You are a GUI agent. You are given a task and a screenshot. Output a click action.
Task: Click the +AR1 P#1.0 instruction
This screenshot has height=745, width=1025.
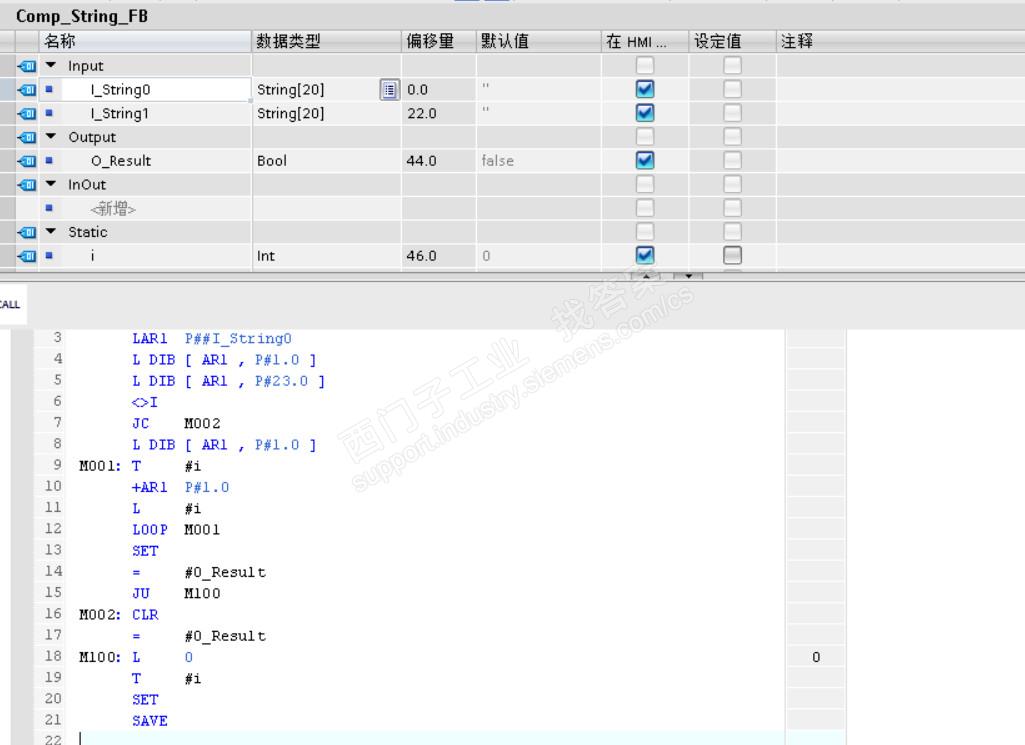point(180,487)
